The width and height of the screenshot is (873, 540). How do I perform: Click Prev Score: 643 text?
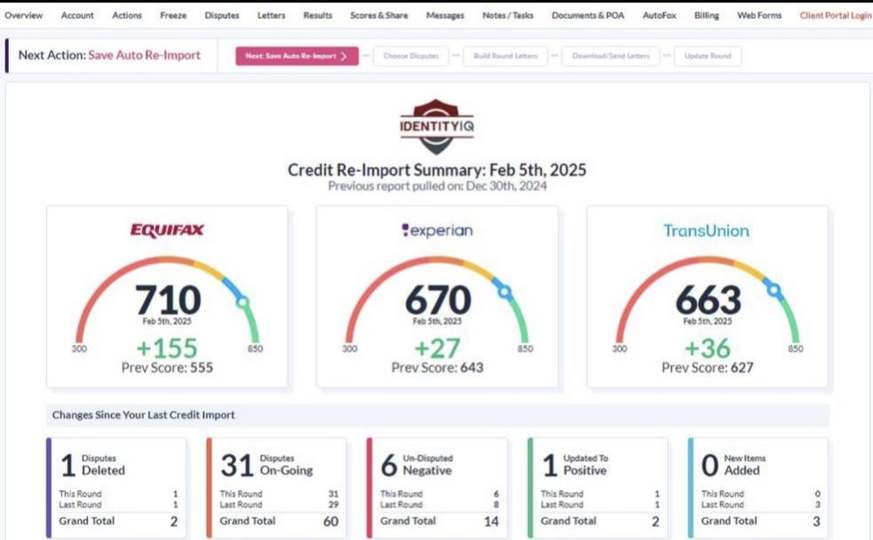pyautogui.click(x=437, y=367)
